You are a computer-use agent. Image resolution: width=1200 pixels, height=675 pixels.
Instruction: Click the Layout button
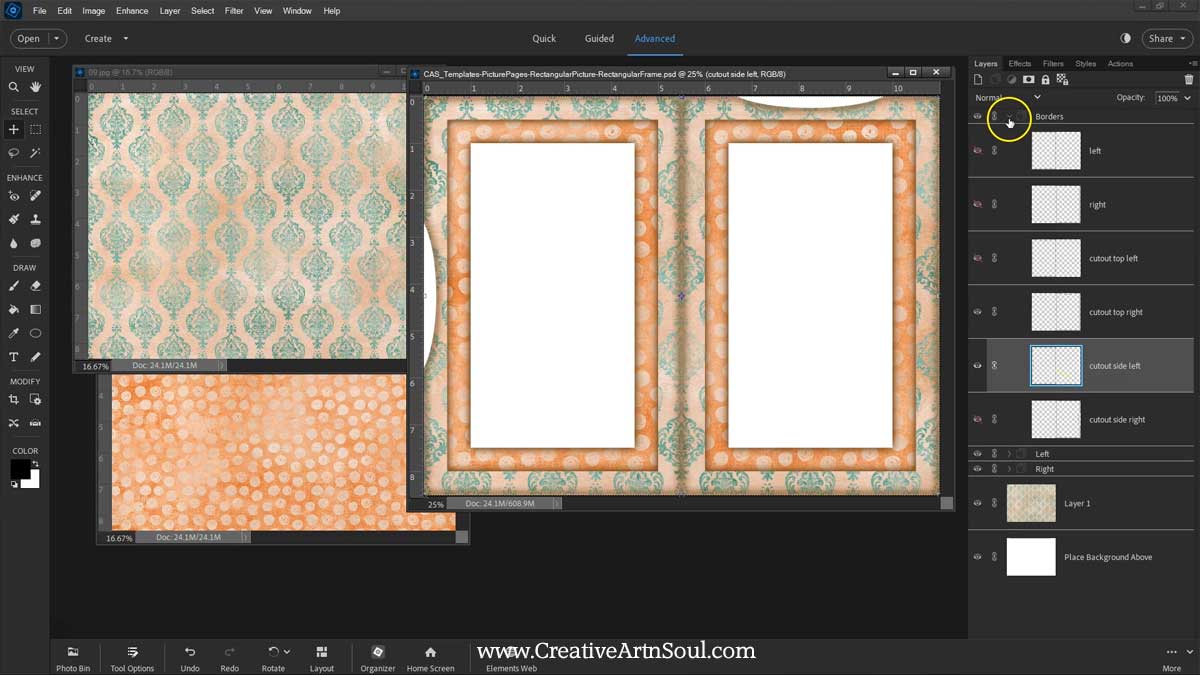[x=321, y=658]
